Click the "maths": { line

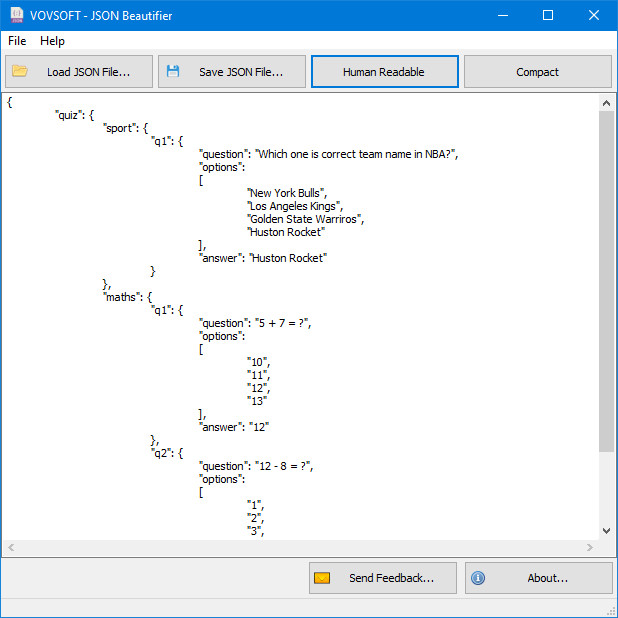[x=127, y=297]
